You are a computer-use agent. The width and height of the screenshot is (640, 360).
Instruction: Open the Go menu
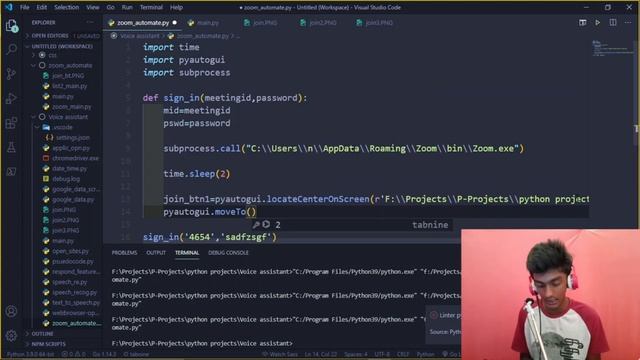pyautogui.click(x=110, y=7)
